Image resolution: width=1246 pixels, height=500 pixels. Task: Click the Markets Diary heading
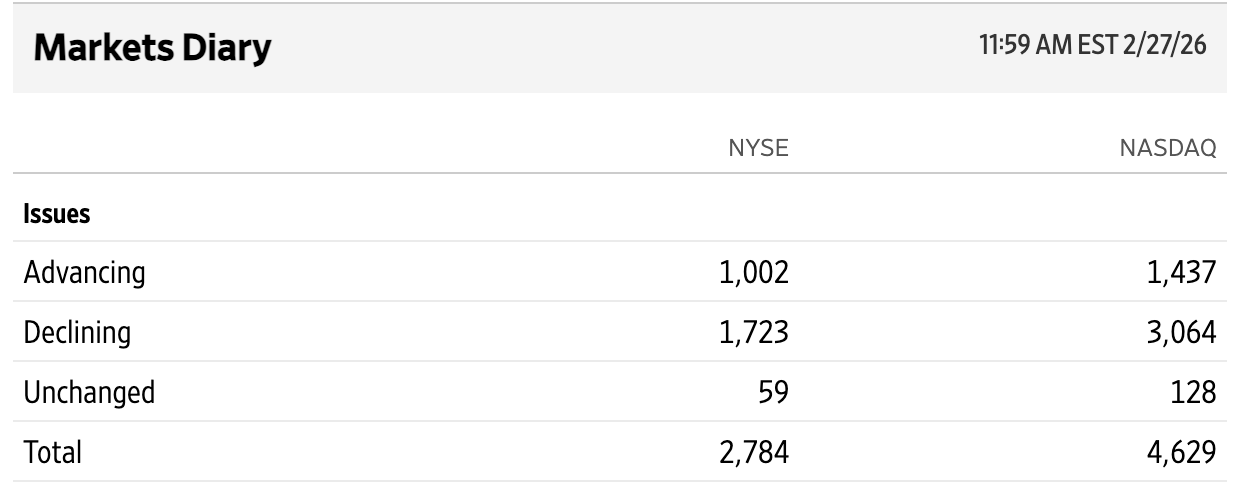(x=152, y=49)
